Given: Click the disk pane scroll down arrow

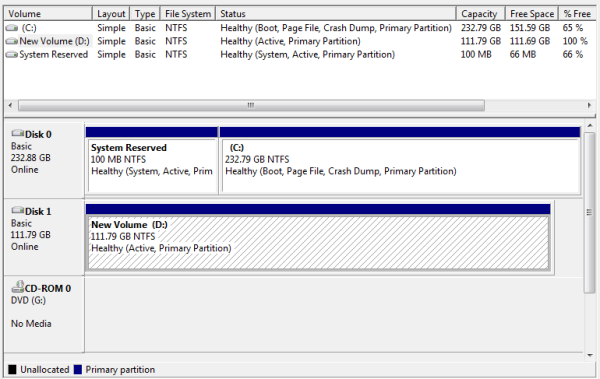Looking at the screenshot, I should 590,355.
